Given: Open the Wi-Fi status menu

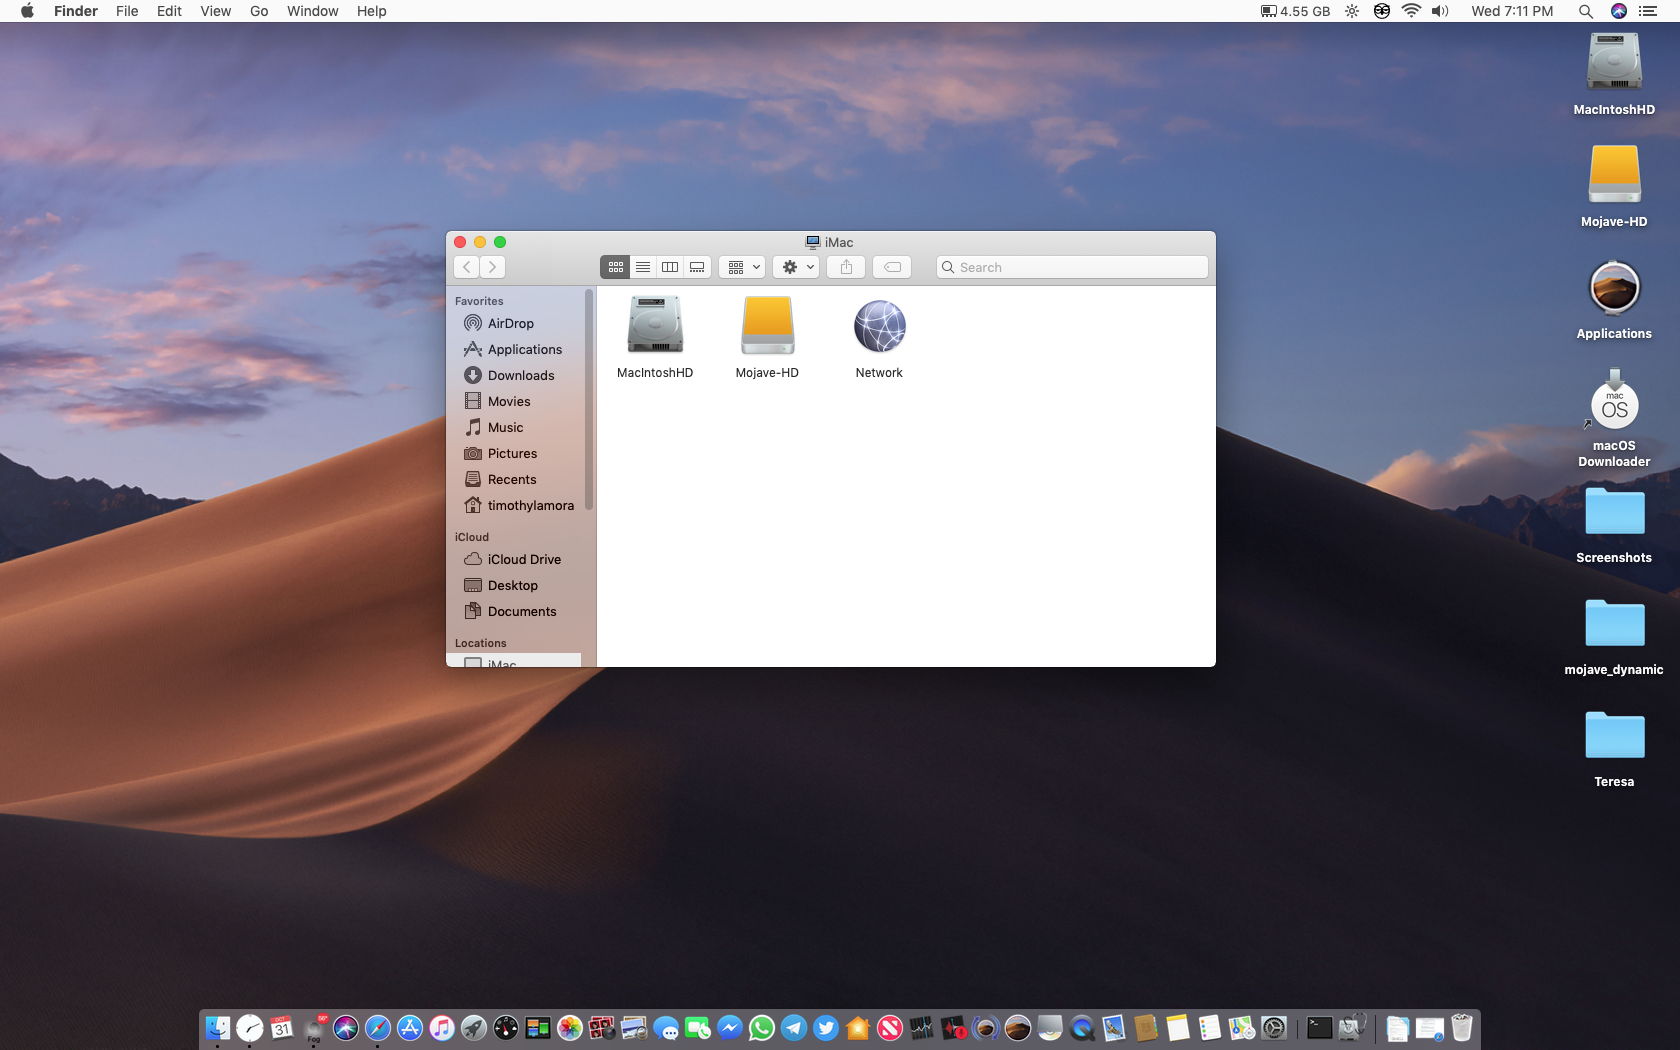Looking at the screenshot, I should (1411, 11).
